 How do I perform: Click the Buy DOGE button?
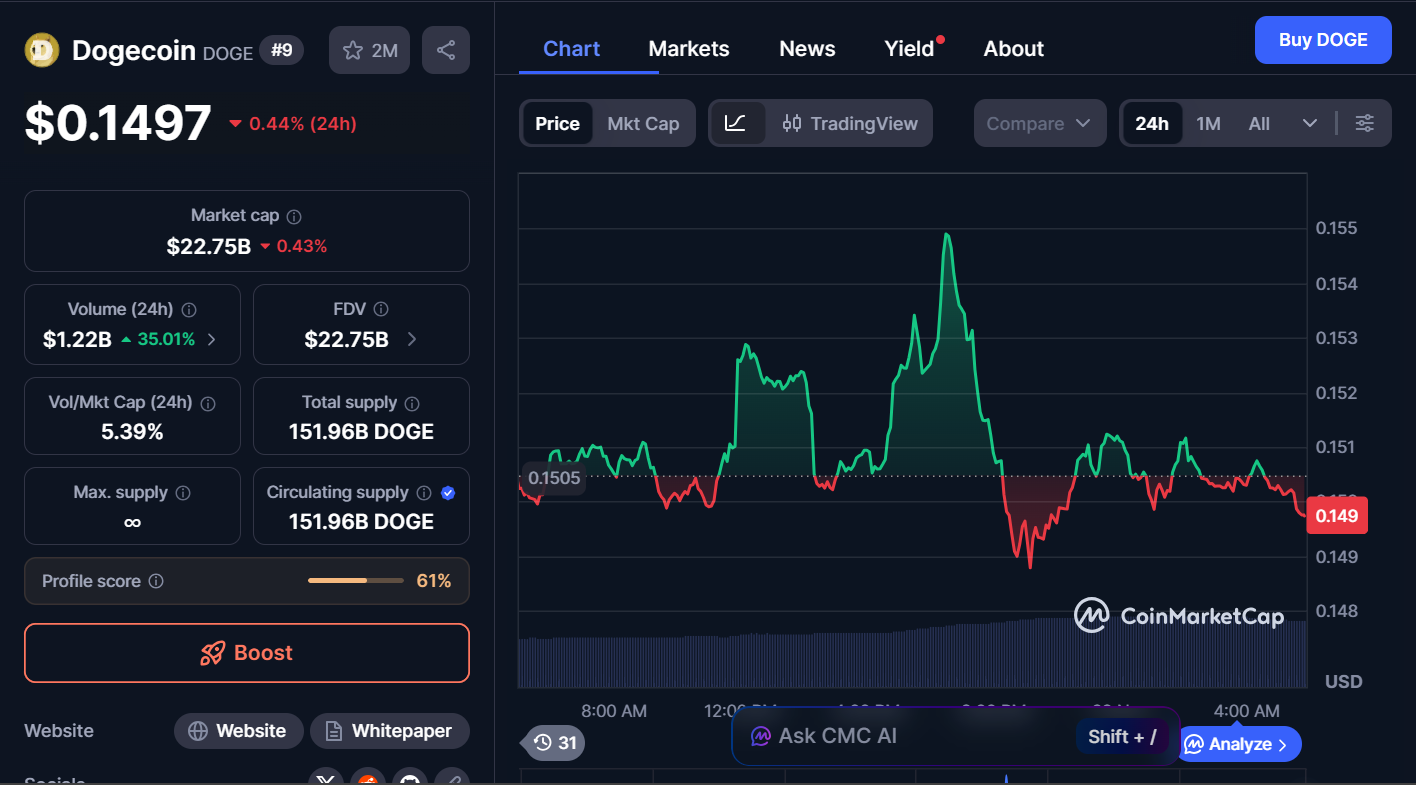1322,39
